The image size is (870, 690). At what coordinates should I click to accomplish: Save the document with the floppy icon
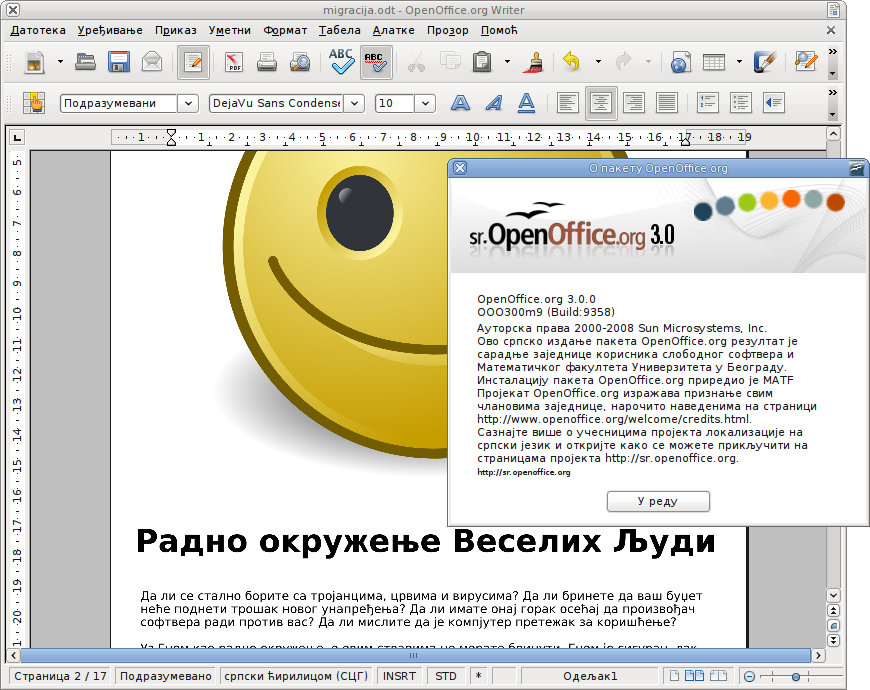119,62
